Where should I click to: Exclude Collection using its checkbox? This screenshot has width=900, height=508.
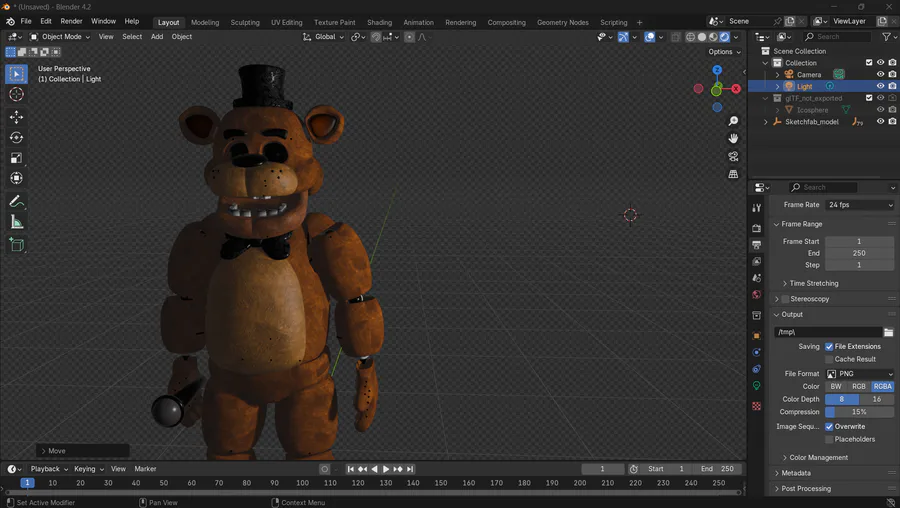coord(869,63)
